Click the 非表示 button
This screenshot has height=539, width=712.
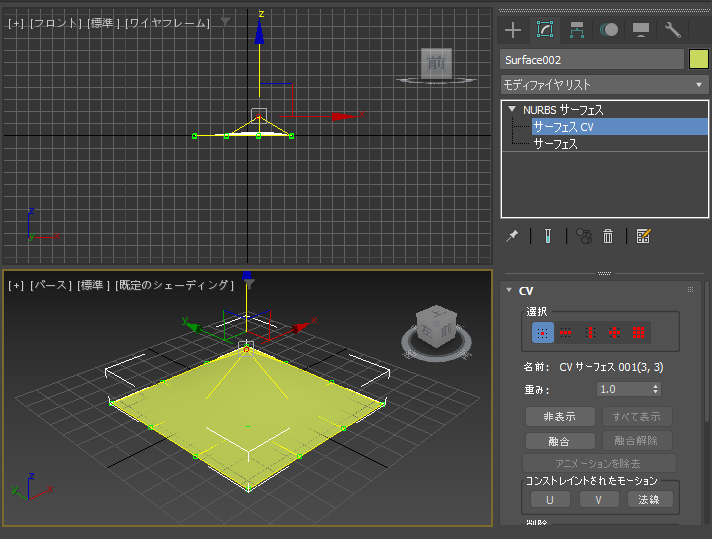[560, 416]
